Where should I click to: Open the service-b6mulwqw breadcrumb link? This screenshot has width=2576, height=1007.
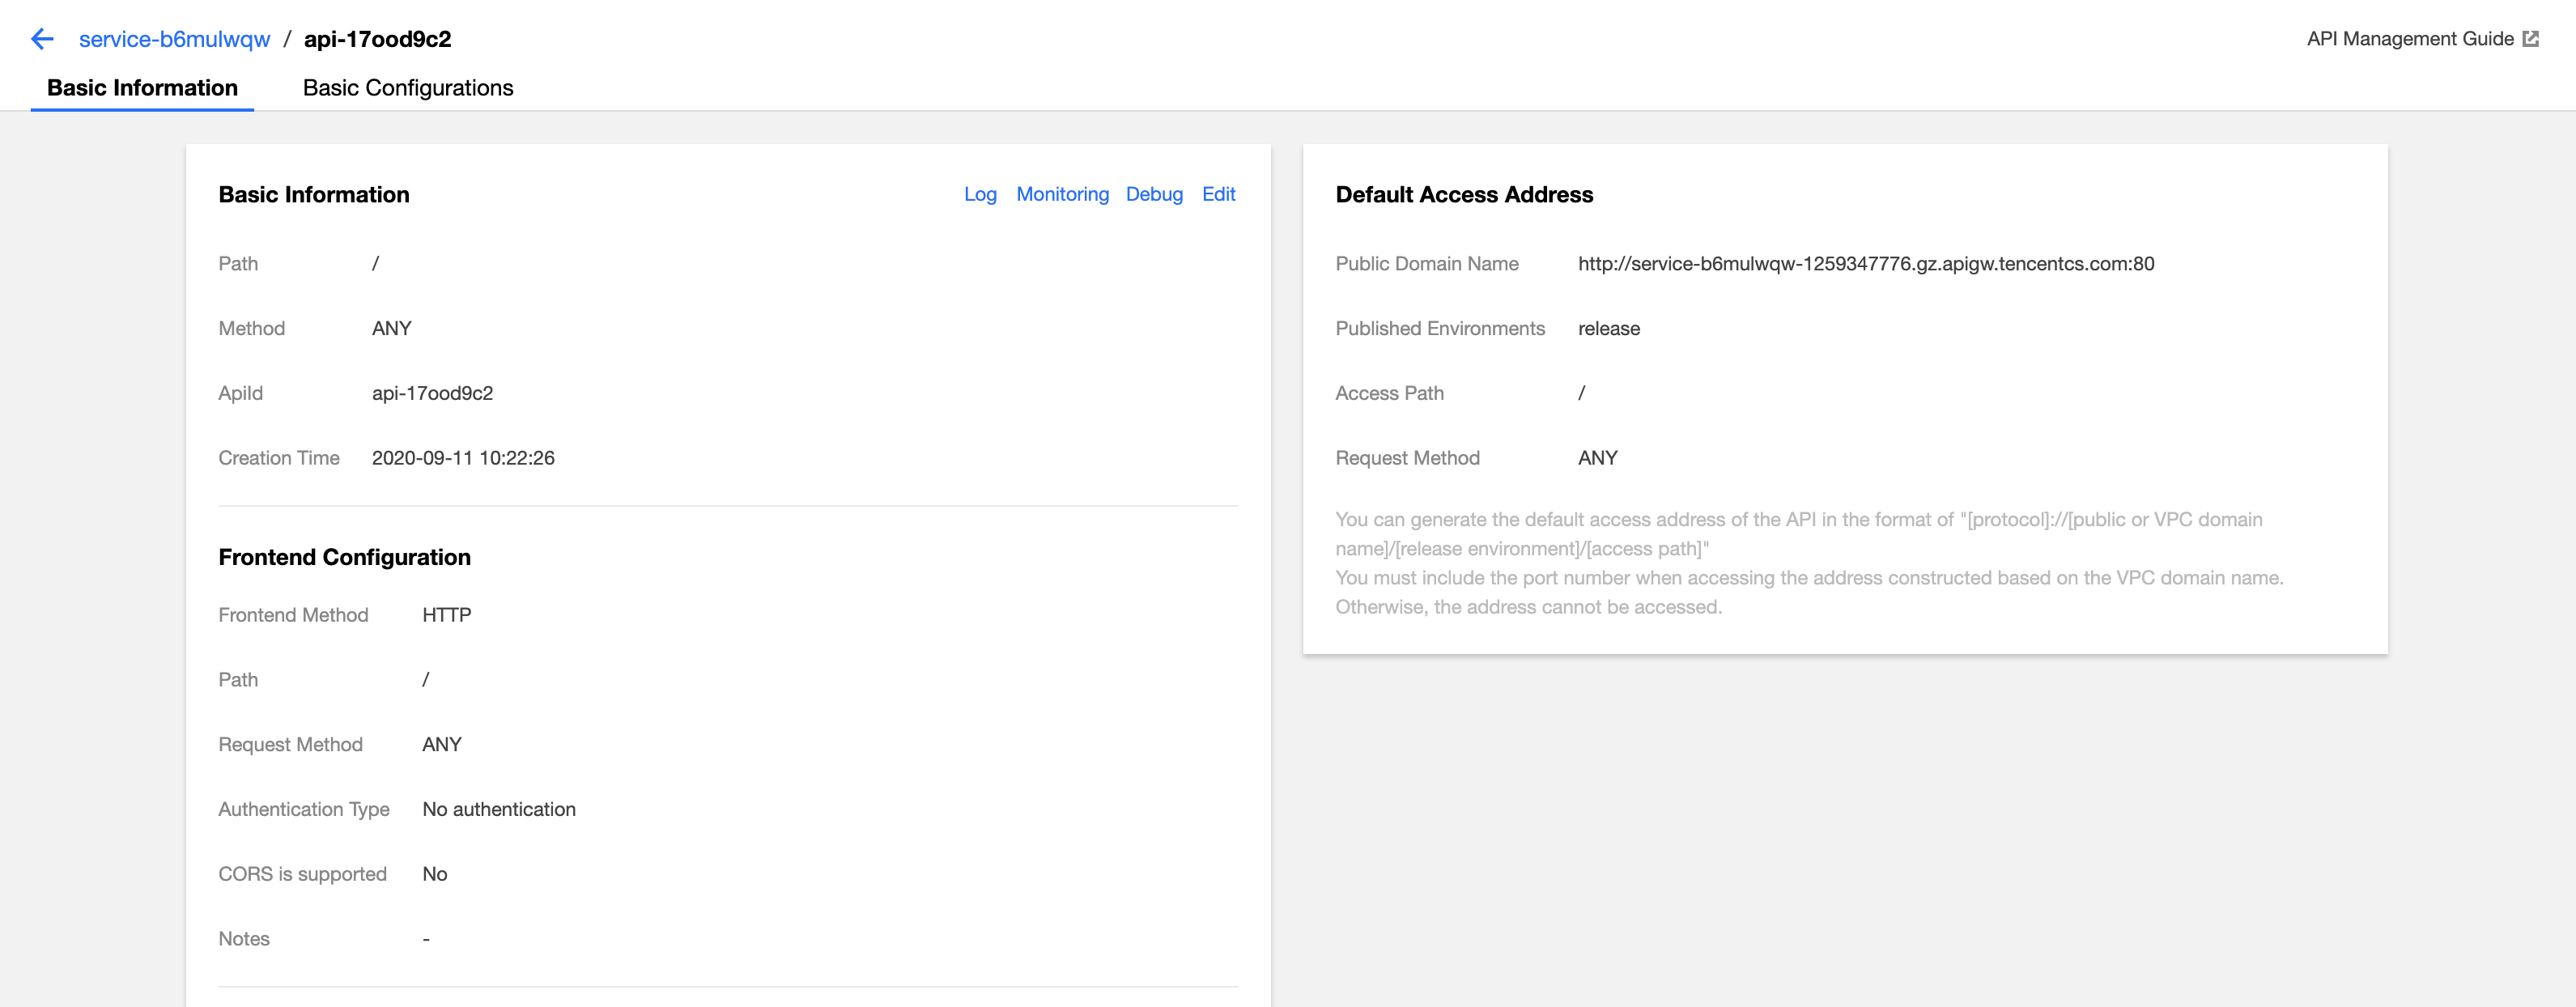point(174,39)
